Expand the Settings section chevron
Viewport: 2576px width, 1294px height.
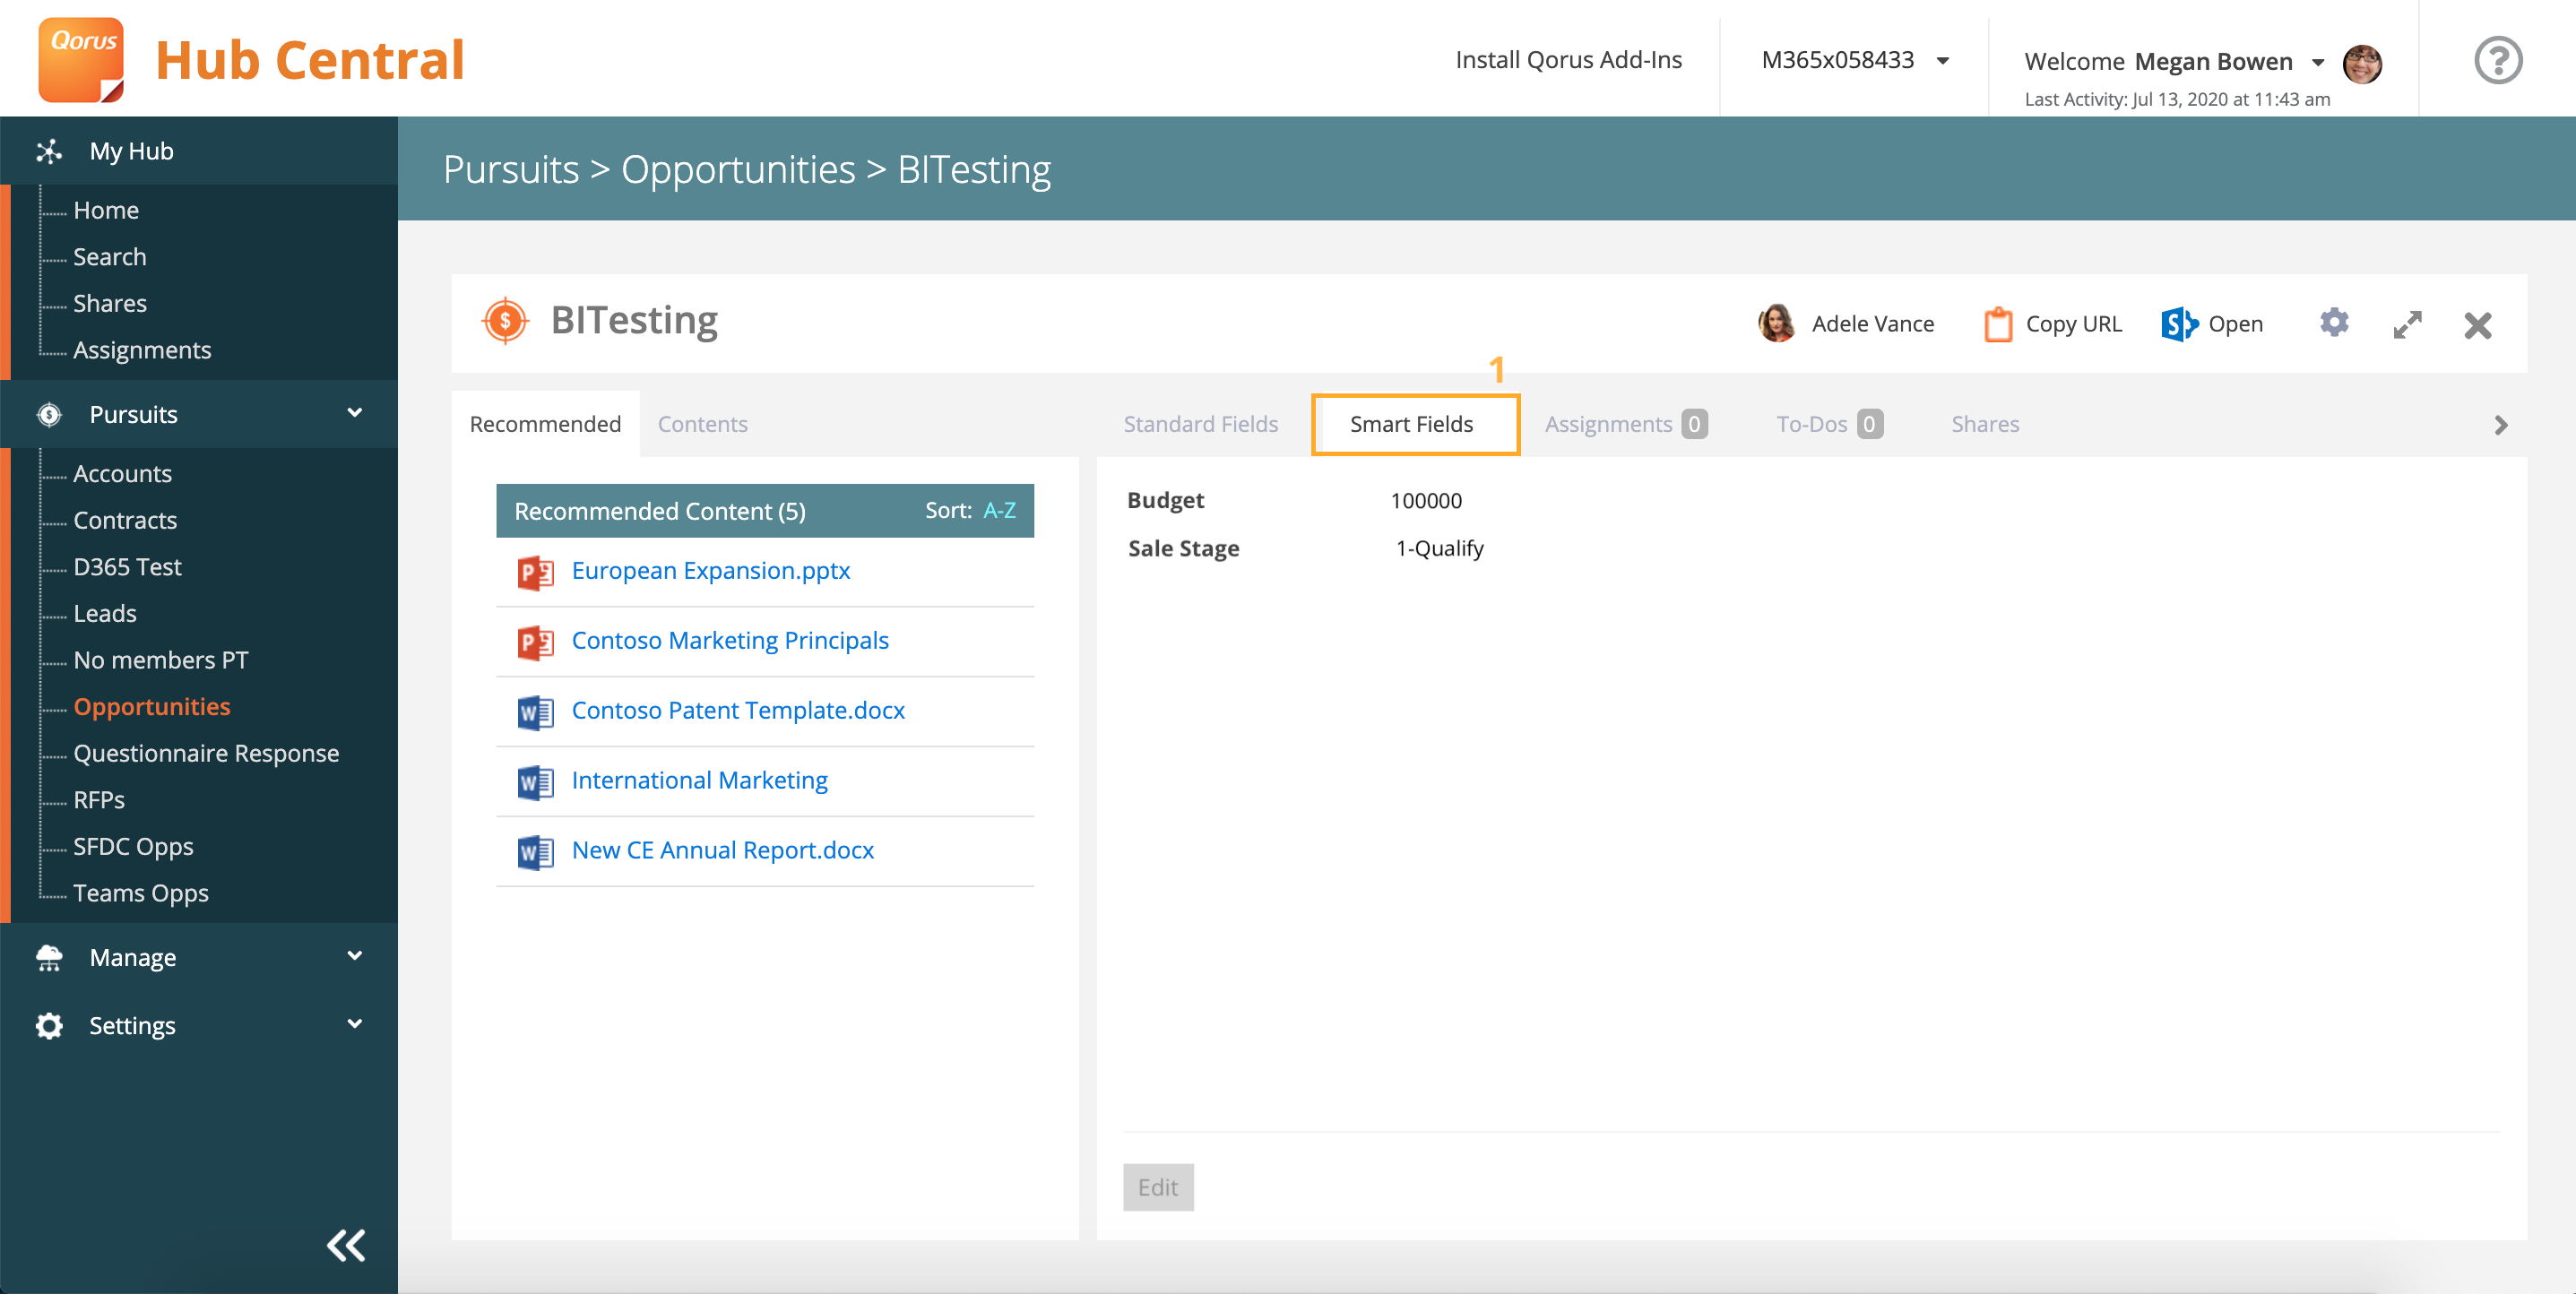[x=354, y=1024]
